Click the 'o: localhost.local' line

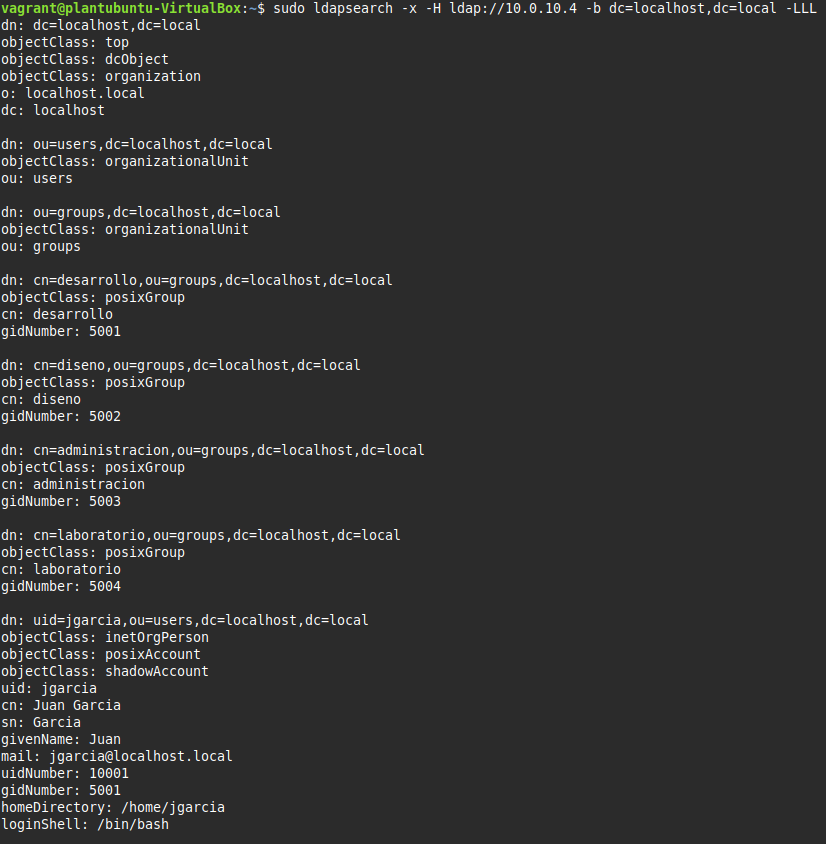coord(73,93)
